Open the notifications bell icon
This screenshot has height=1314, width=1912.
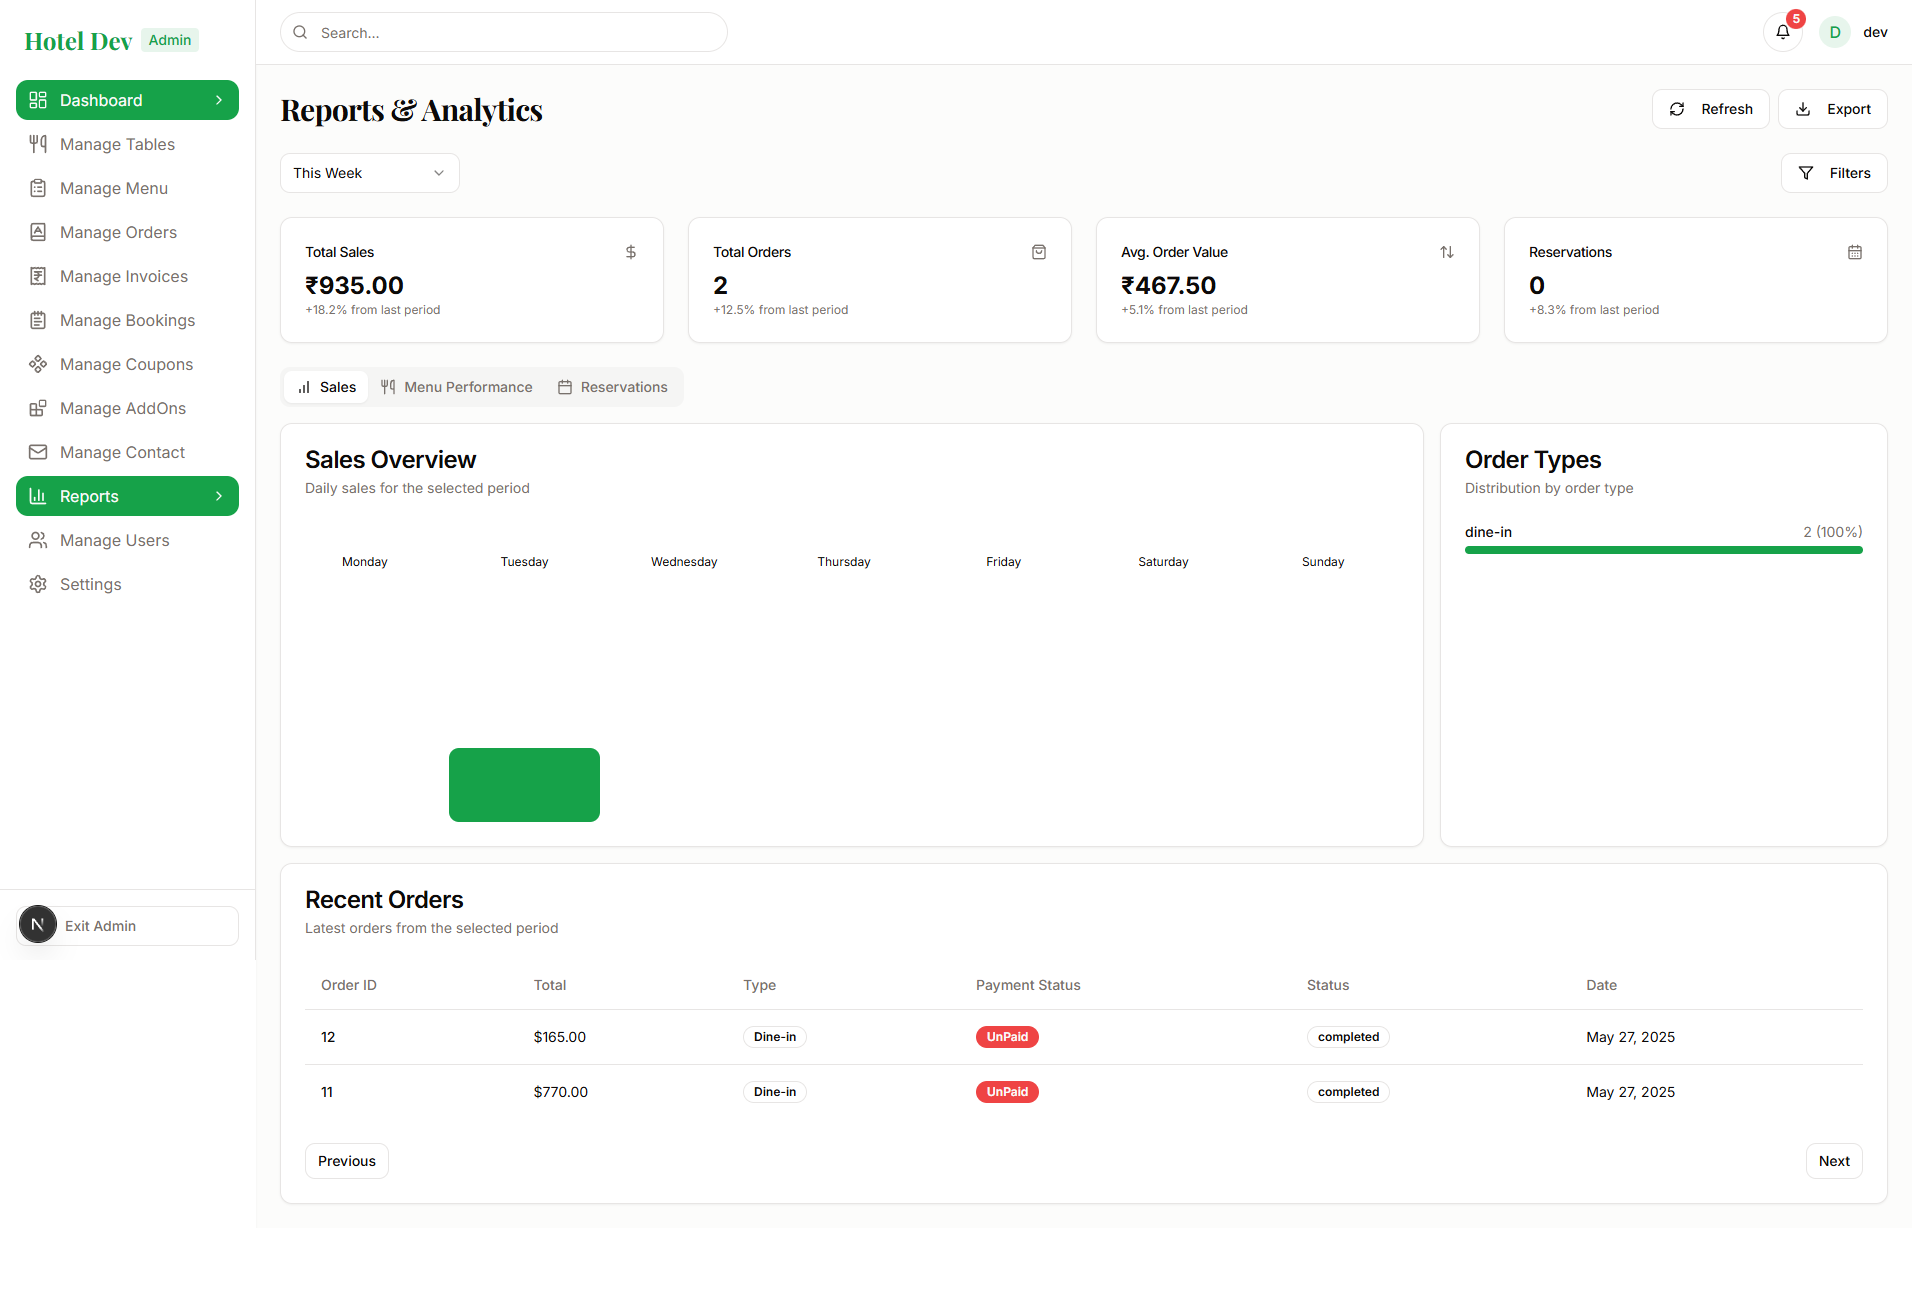[x=1782, y=32]
